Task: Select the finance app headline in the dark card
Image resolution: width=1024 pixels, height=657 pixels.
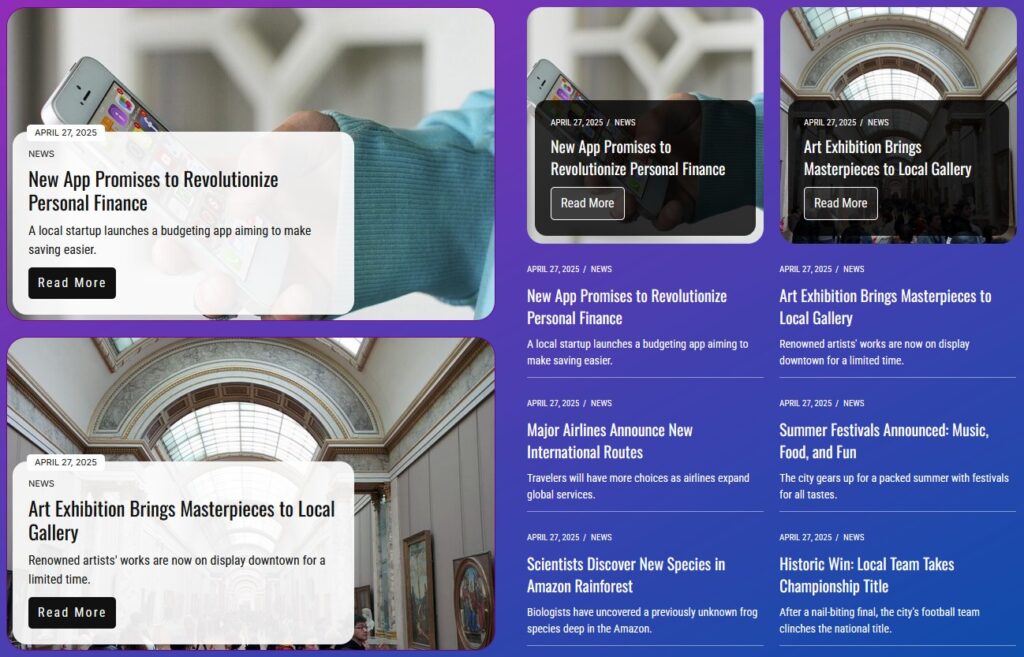Action: pyautogui.click(x=637, y=158)
